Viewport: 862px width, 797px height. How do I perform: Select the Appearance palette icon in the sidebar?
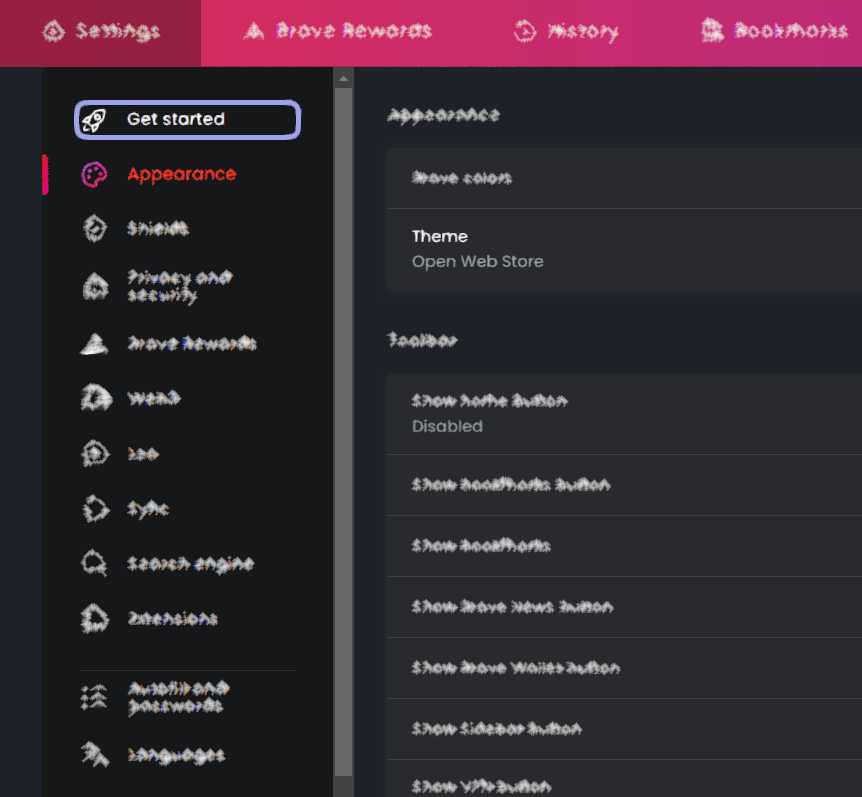94,175
